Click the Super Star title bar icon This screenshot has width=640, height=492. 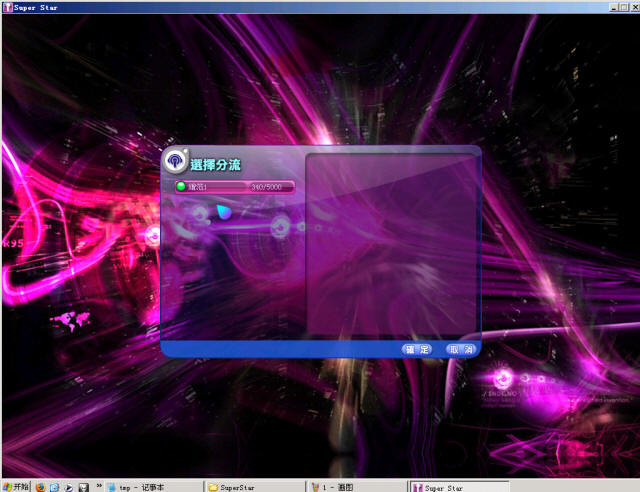[7, 7]
